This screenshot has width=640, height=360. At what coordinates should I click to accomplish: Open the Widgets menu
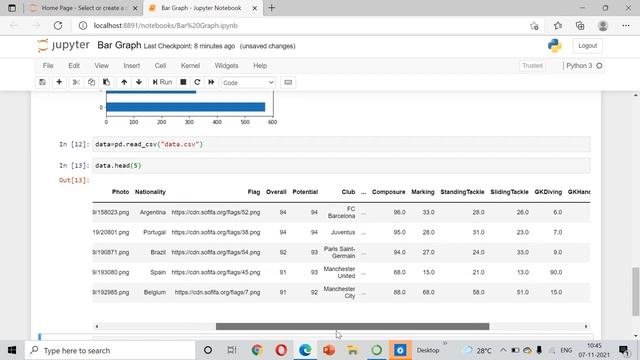tap(226, 66)
